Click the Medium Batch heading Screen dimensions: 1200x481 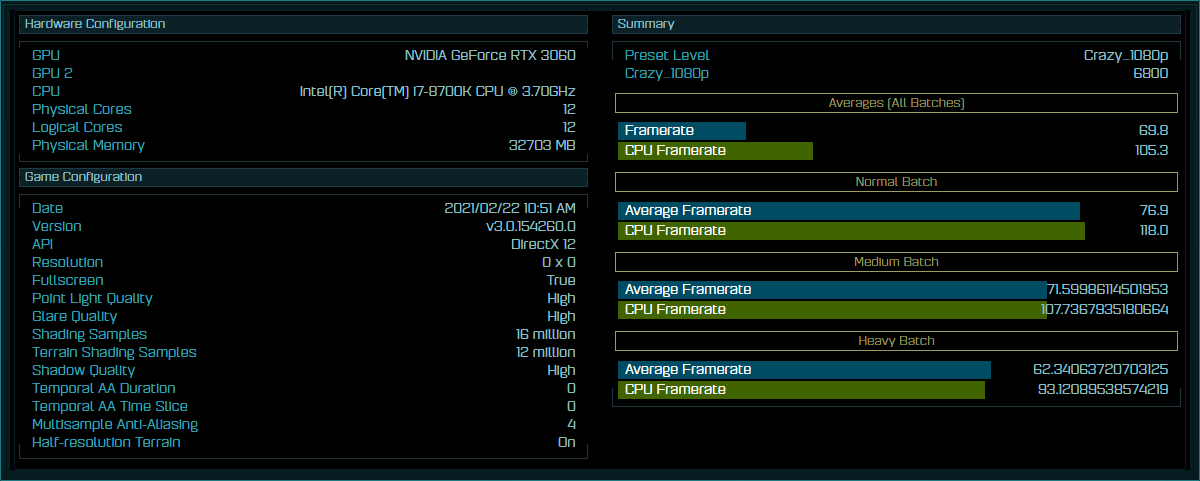[896, 262]
